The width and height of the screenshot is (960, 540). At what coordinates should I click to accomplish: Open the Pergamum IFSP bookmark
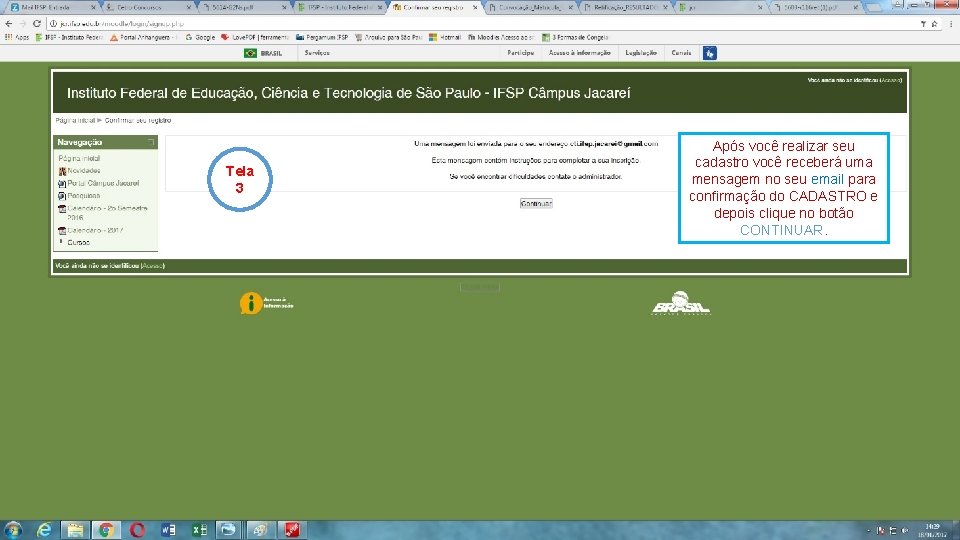pos(322,37)
